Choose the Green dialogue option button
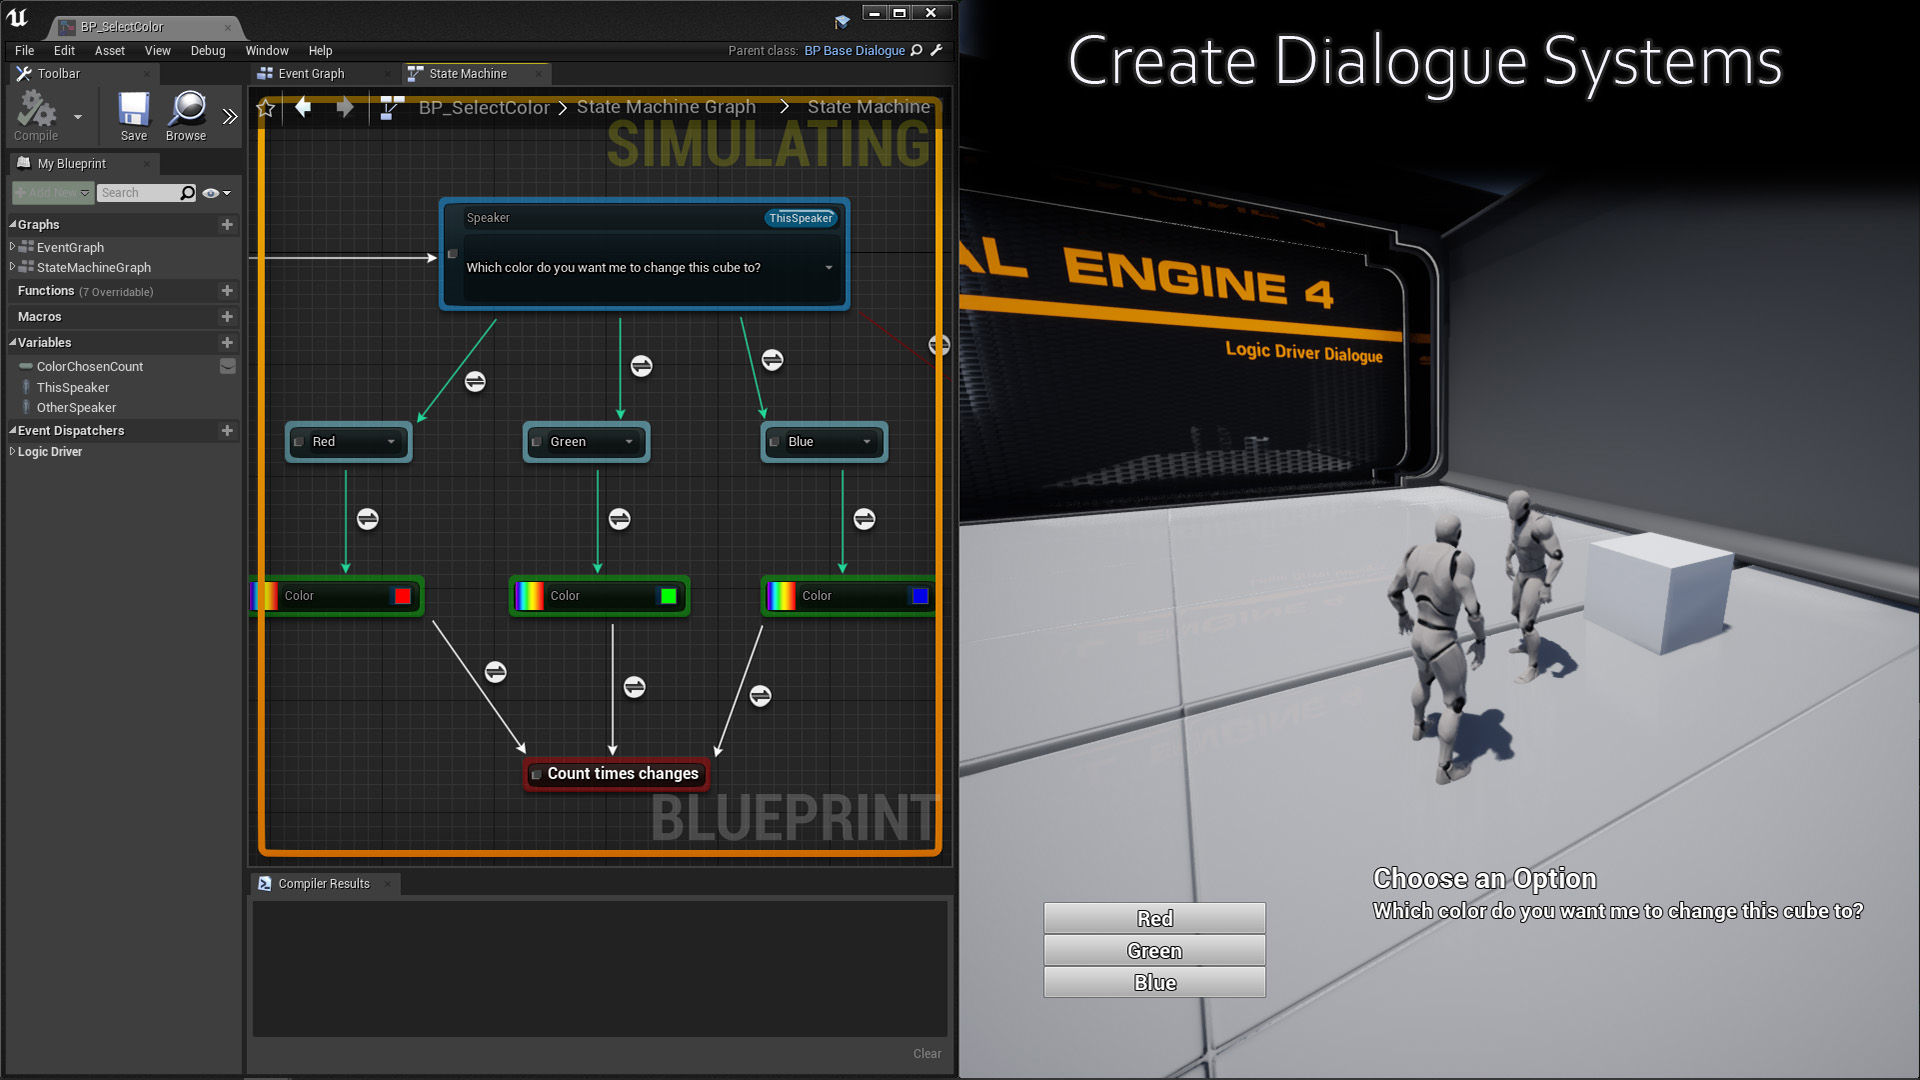1920x1080 pixels. (1154, 951)
